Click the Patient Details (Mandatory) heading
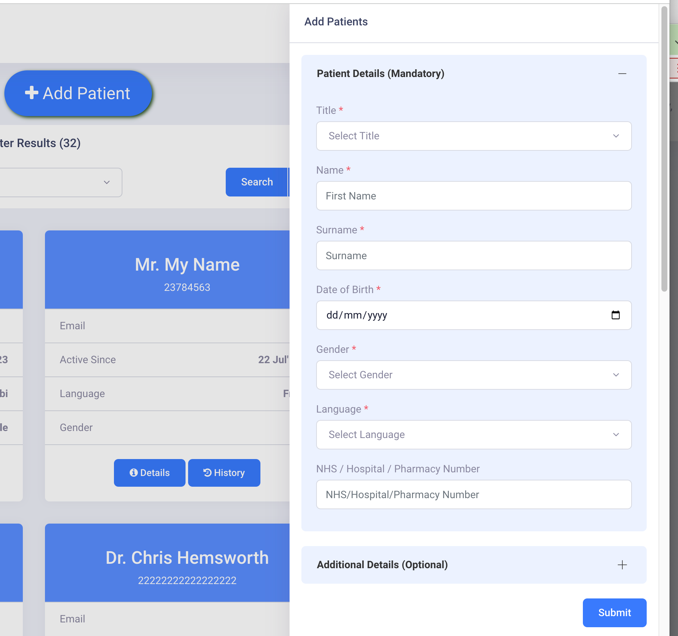 tap(380, 74)
